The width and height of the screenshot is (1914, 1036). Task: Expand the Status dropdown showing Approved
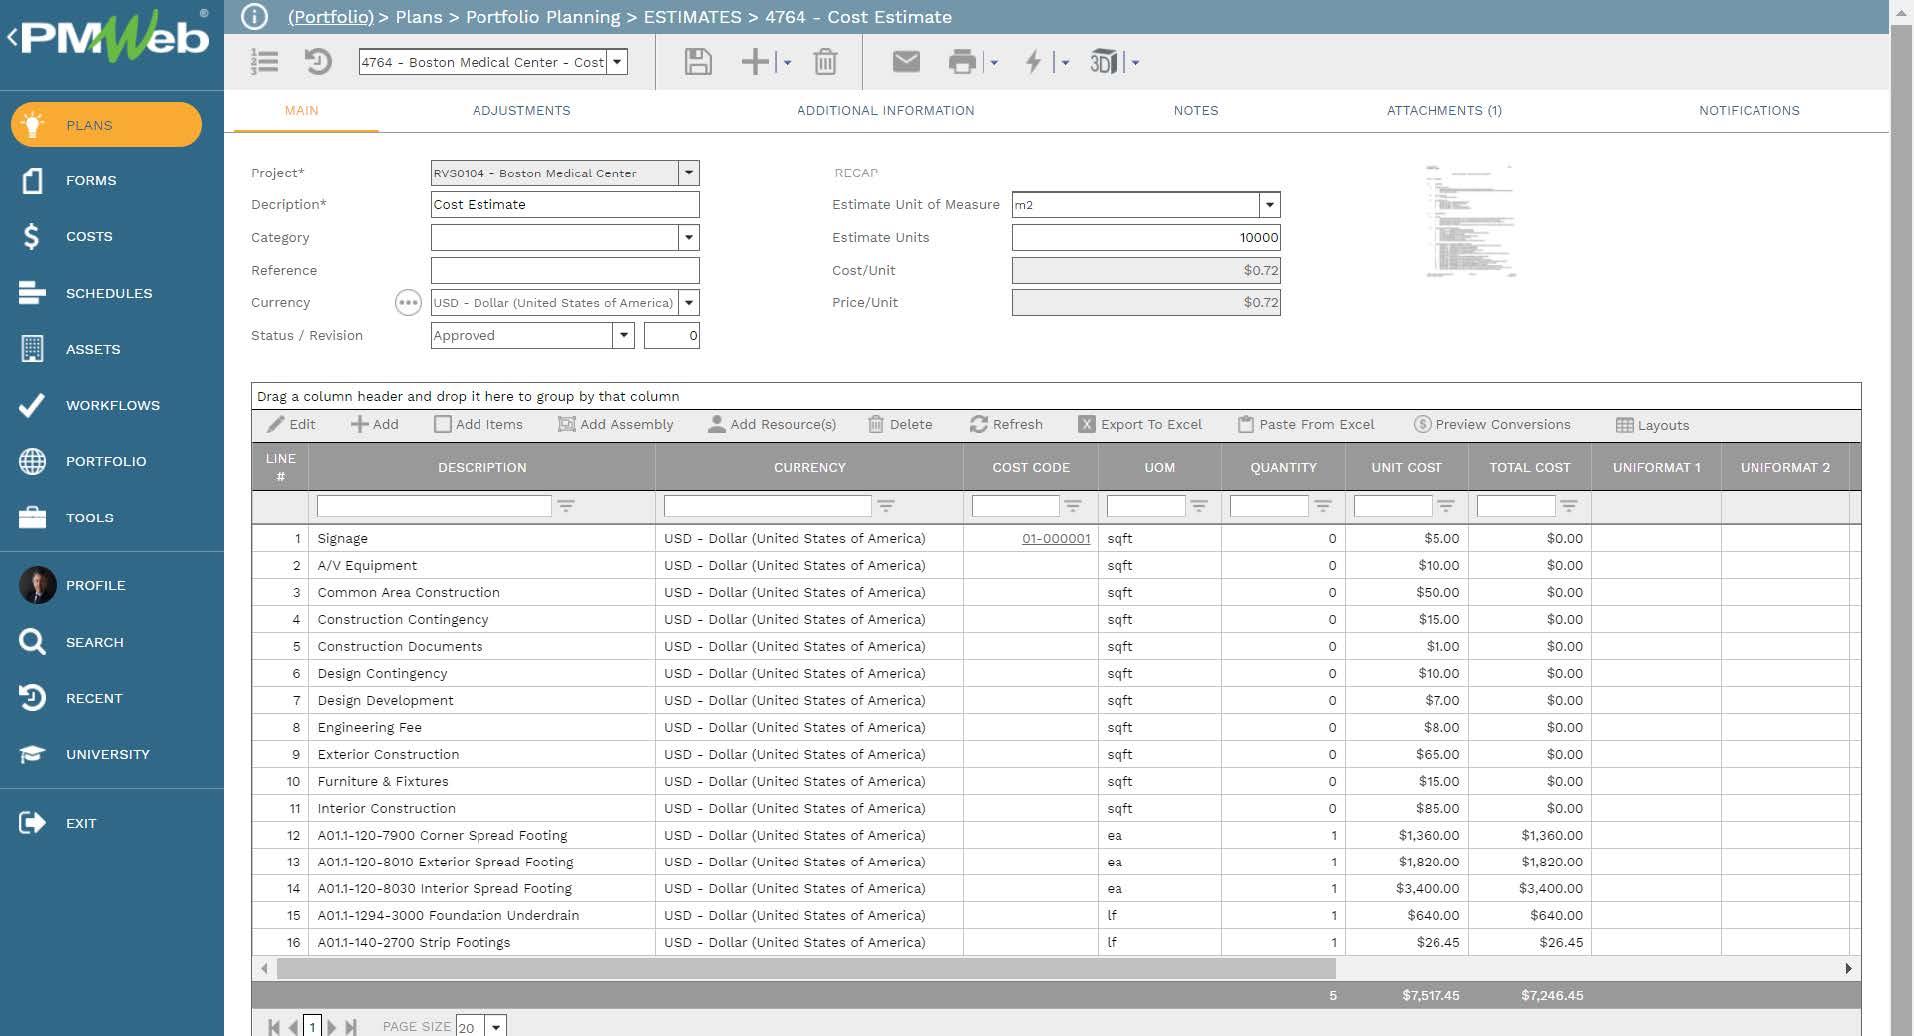click(x=623, y=335)
